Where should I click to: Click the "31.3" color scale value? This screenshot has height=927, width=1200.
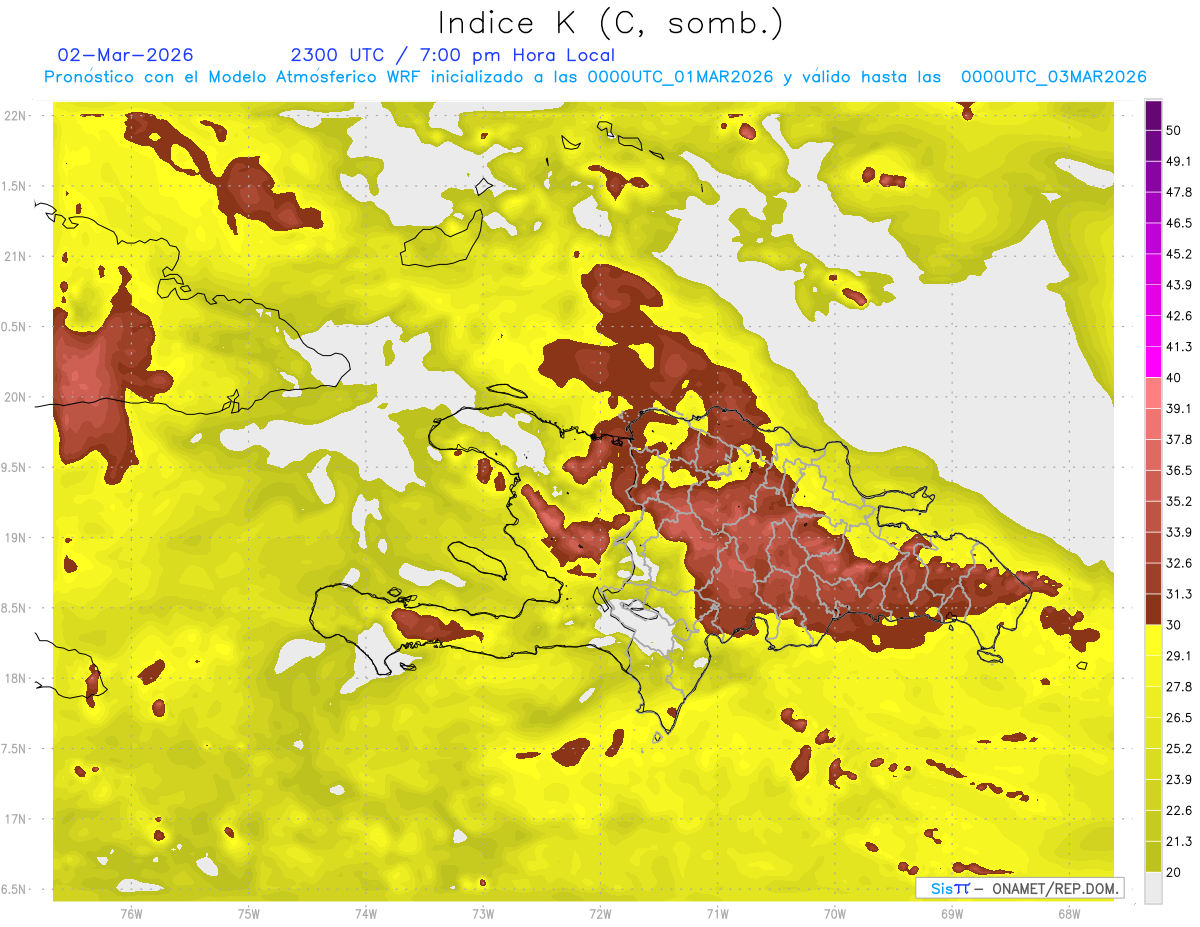click(x=1179, y=594)
